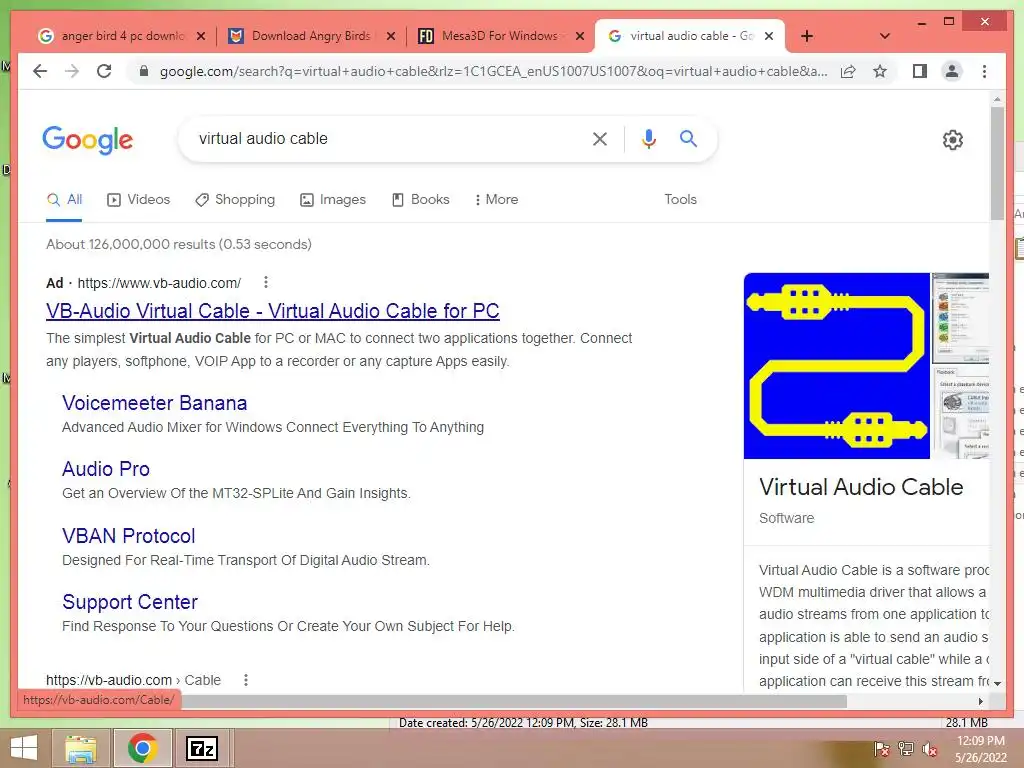Image resolution: width=1024 pixels, height=768 pixels.
Task: Open the network tray icon
Action: (906, 750)
